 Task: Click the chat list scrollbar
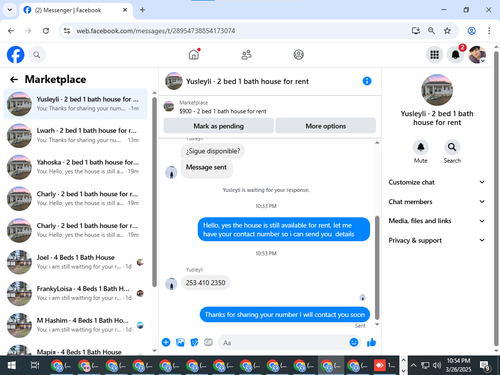pyautogui.click(x=154, y=192)
